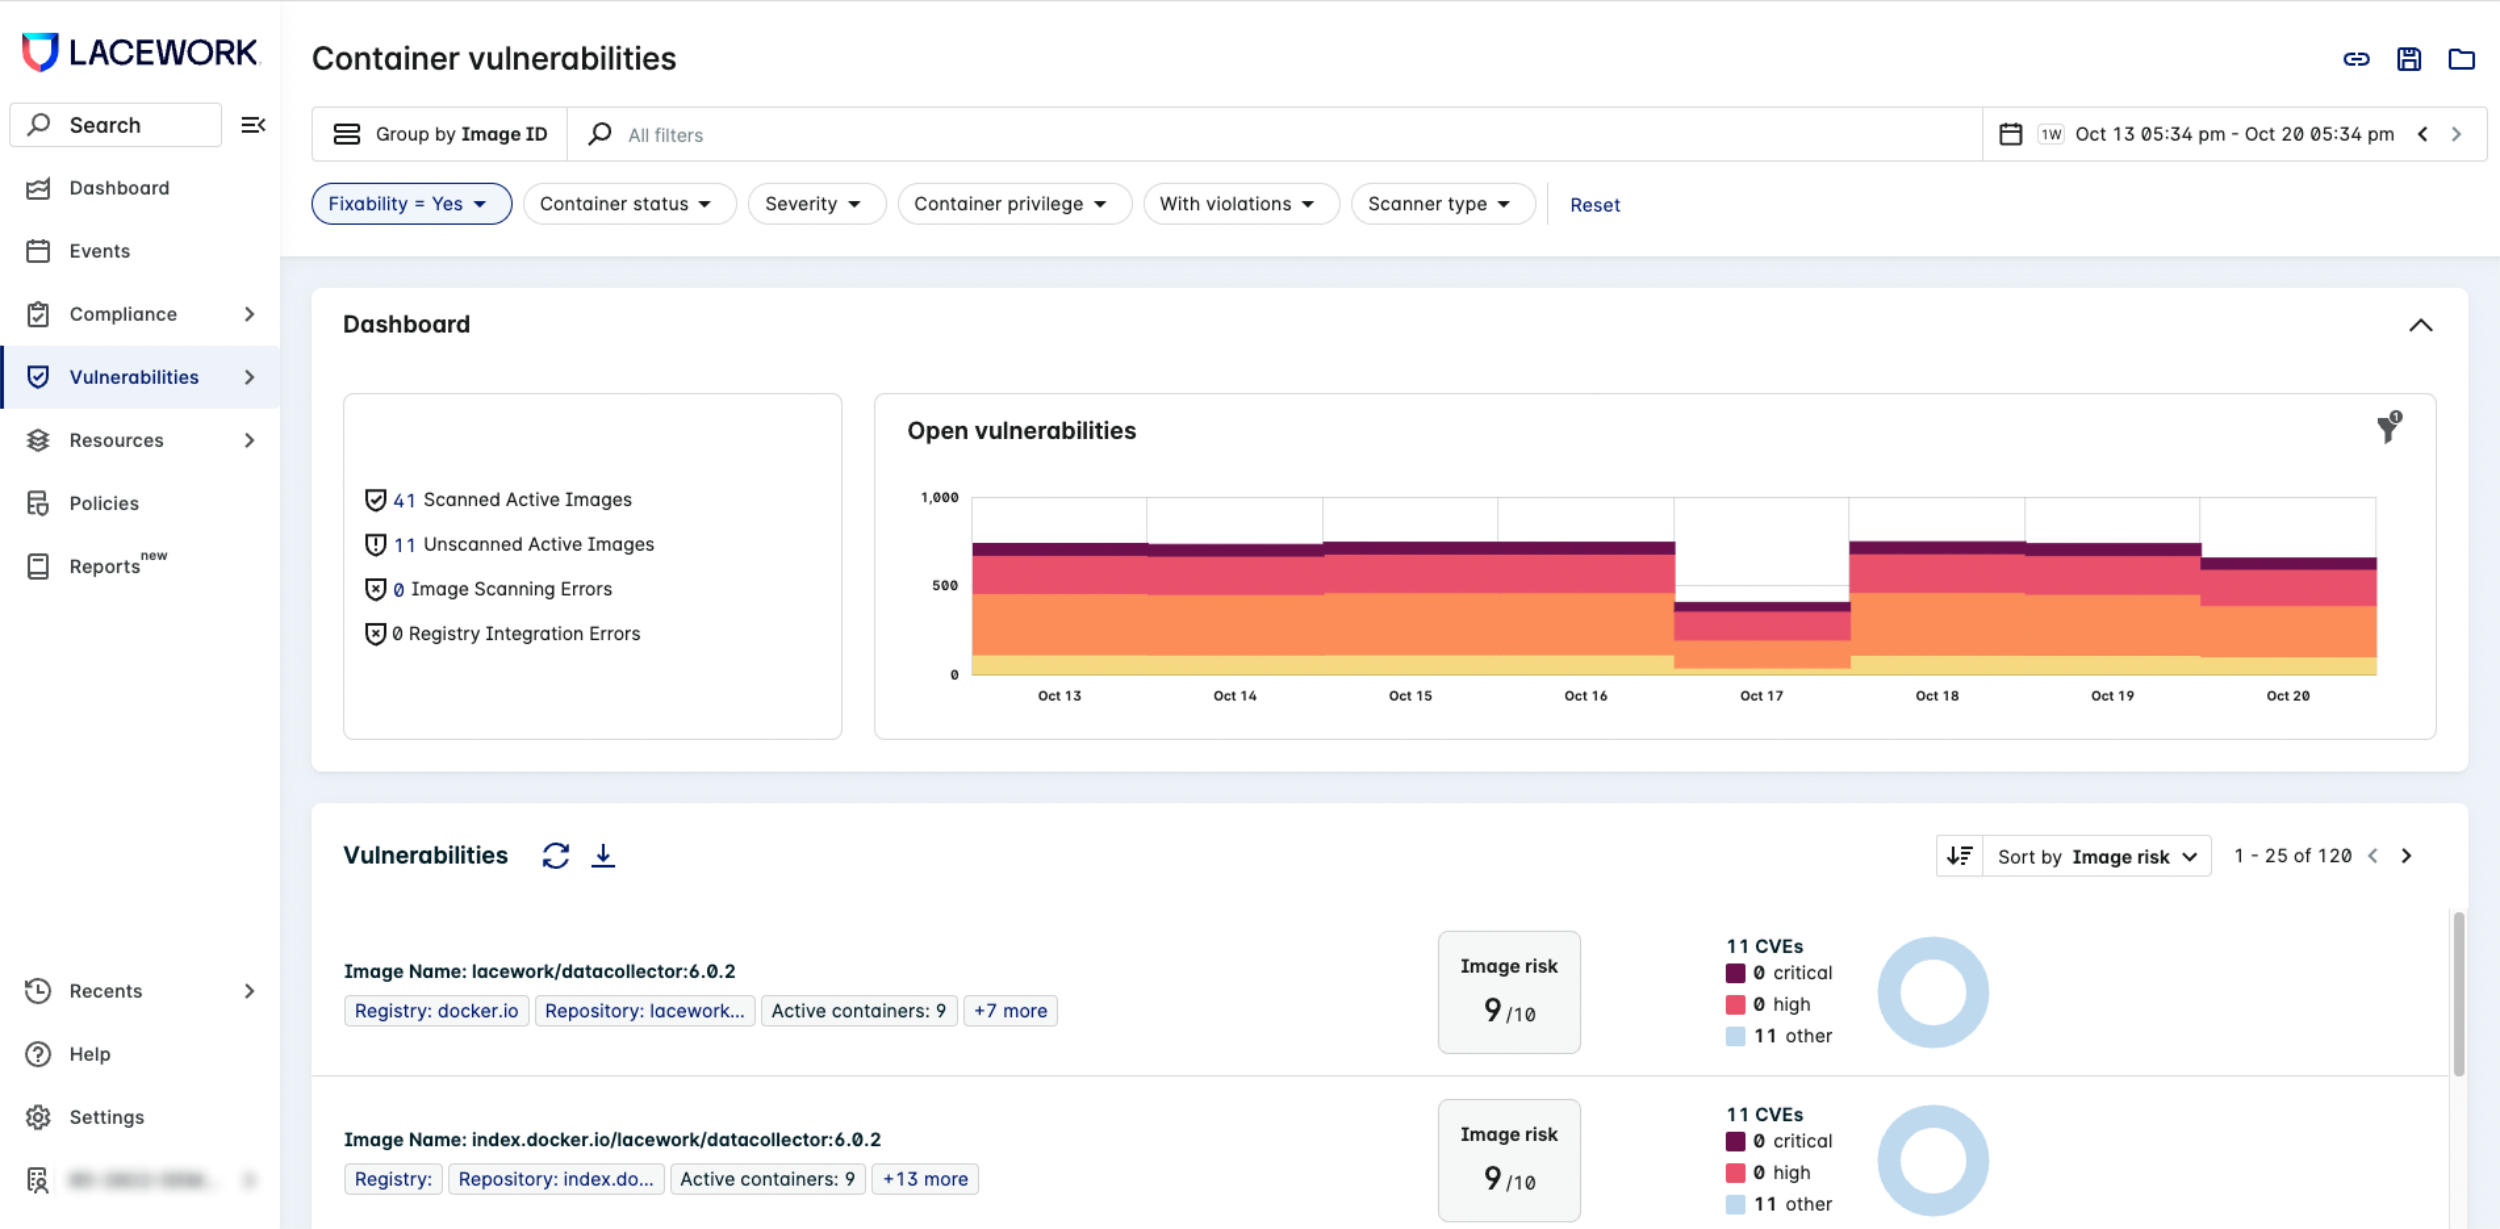The image size is (2500, 1229).
Task: Open Sort by Image risk dropdown
Action: pyautogui.click(x=2096, y=856)
